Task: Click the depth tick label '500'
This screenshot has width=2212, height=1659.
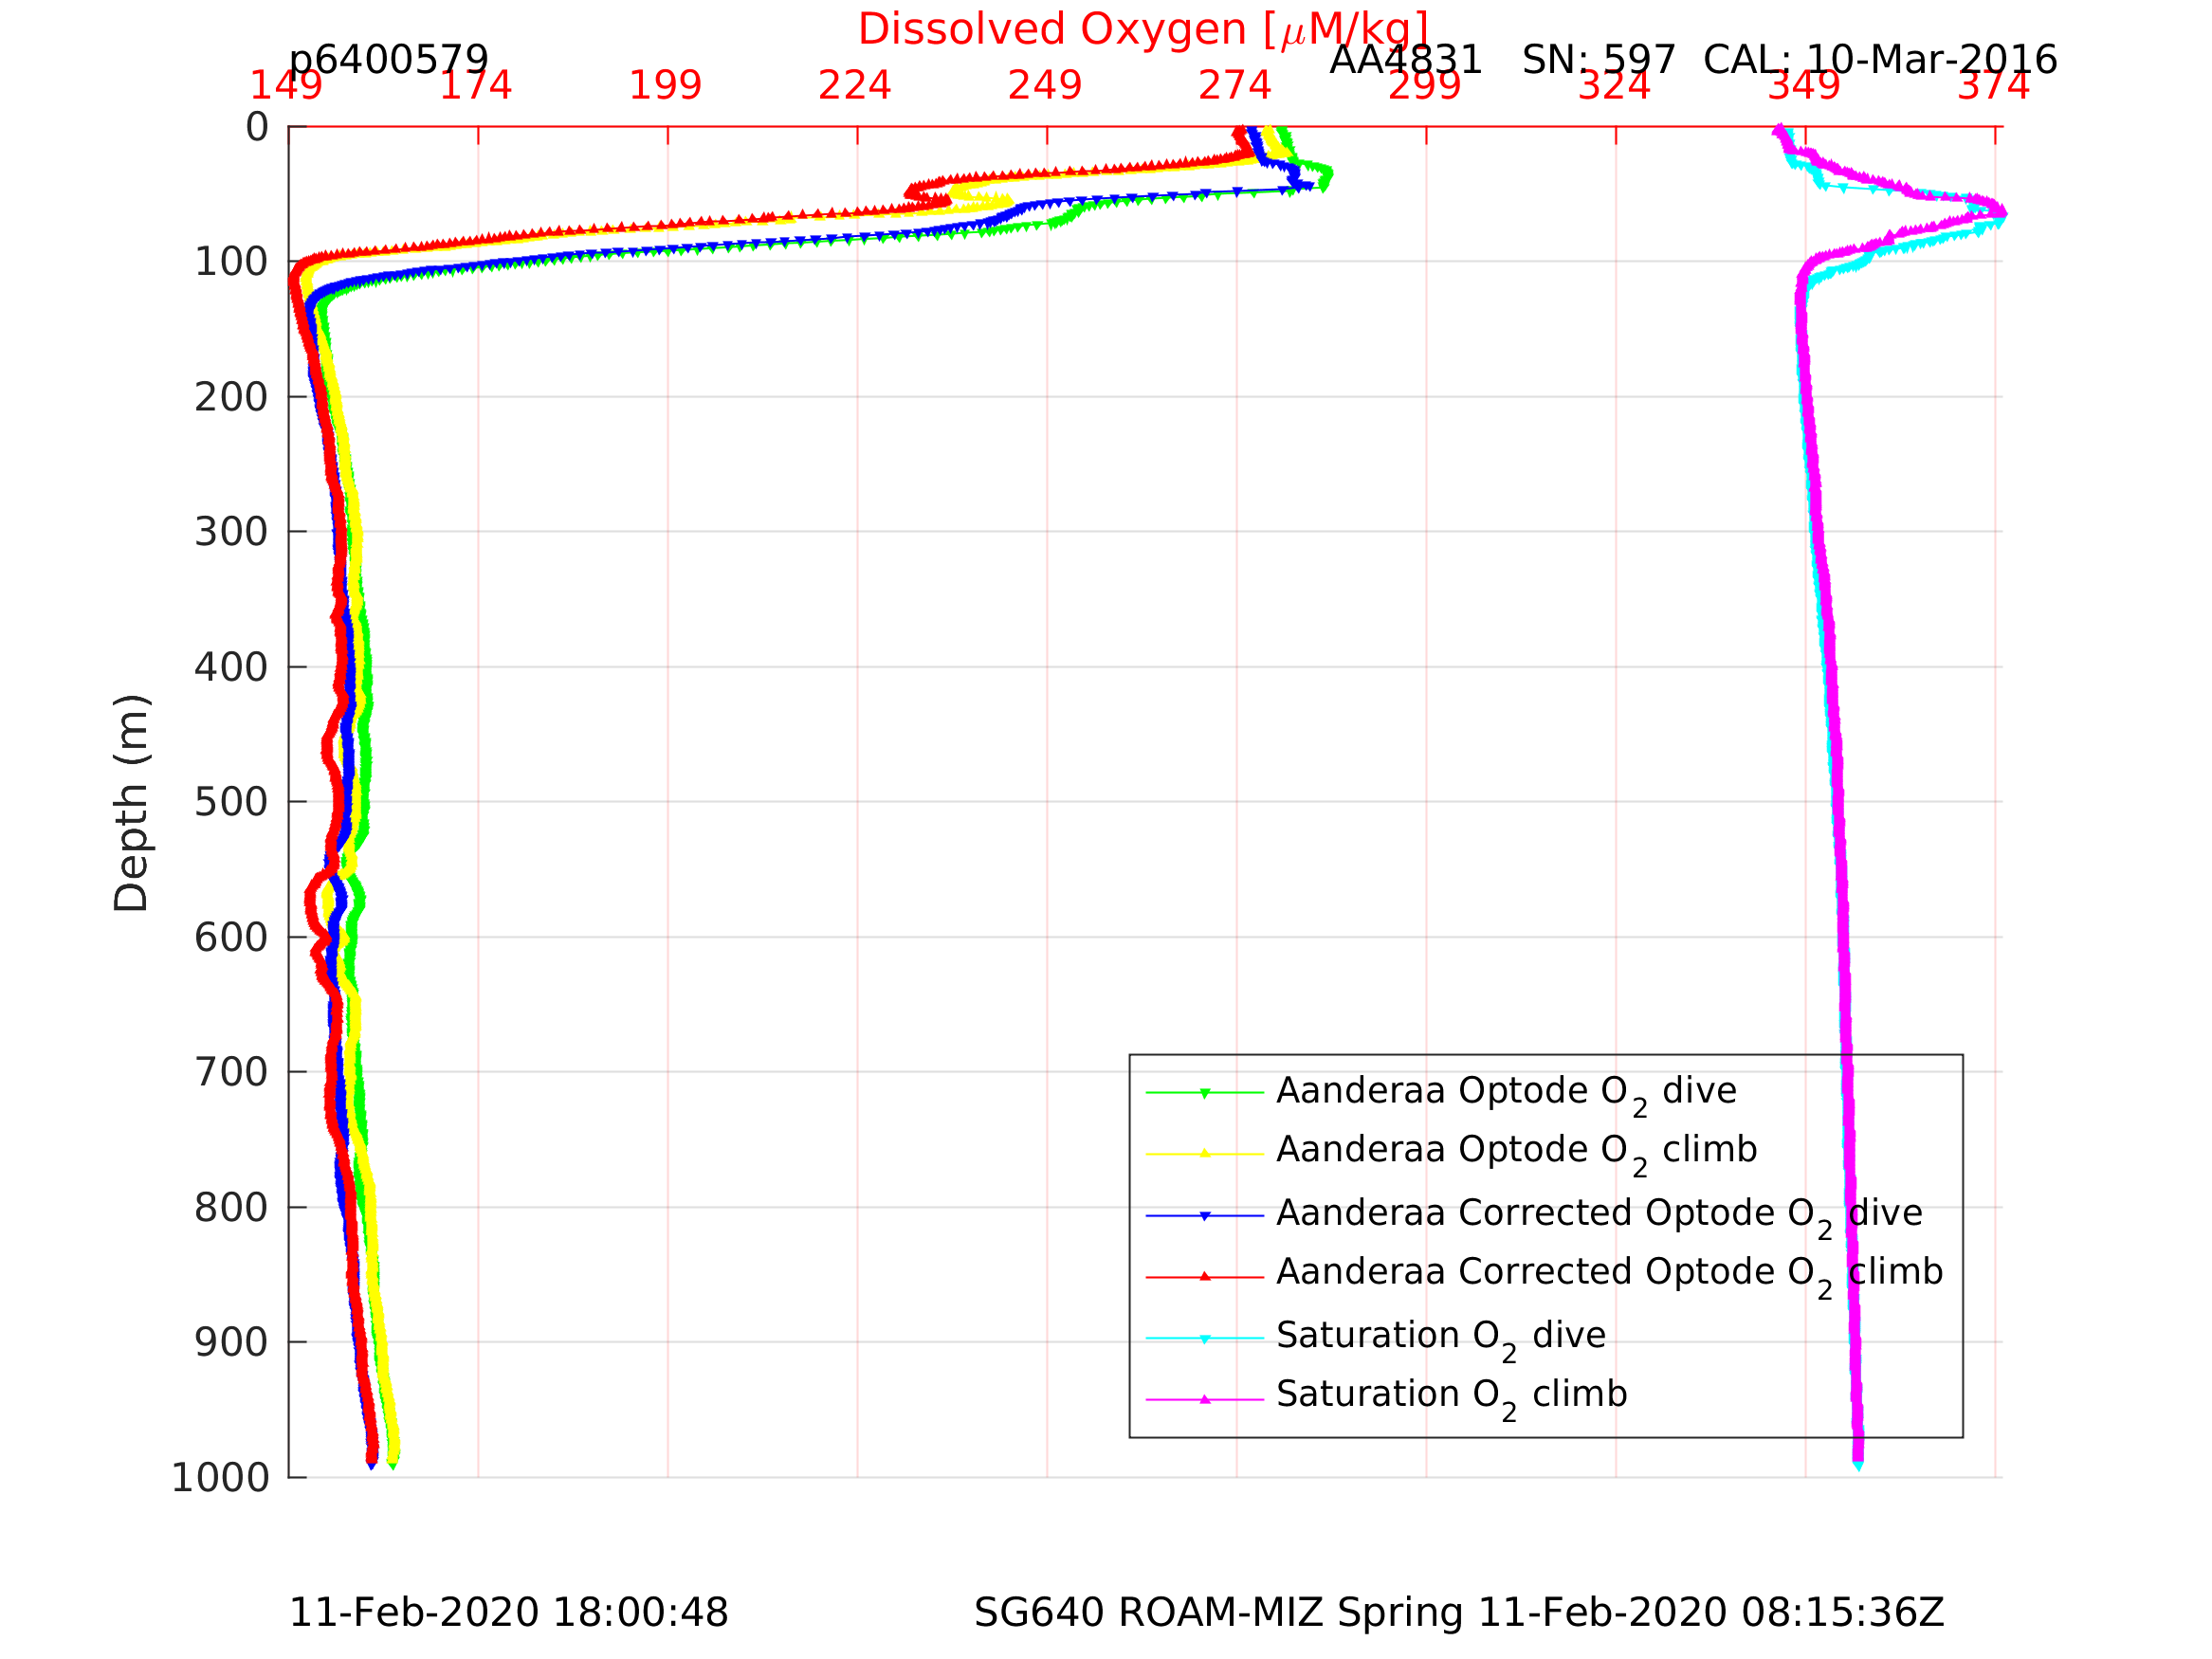Action: [231, 803]
